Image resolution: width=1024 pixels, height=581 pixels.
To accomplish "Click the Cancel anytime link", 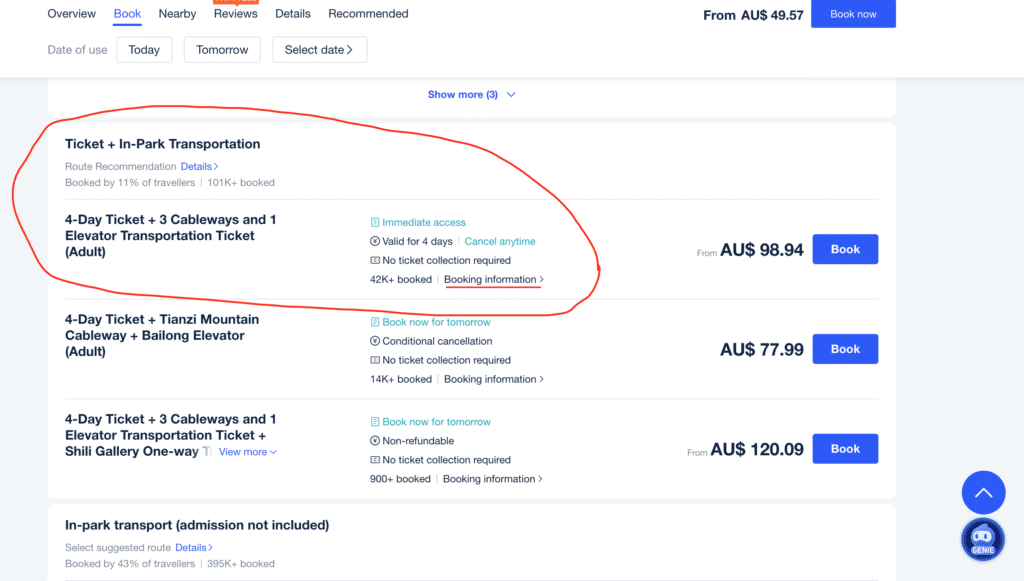I will pyautogui.click(x=500, y=242).
